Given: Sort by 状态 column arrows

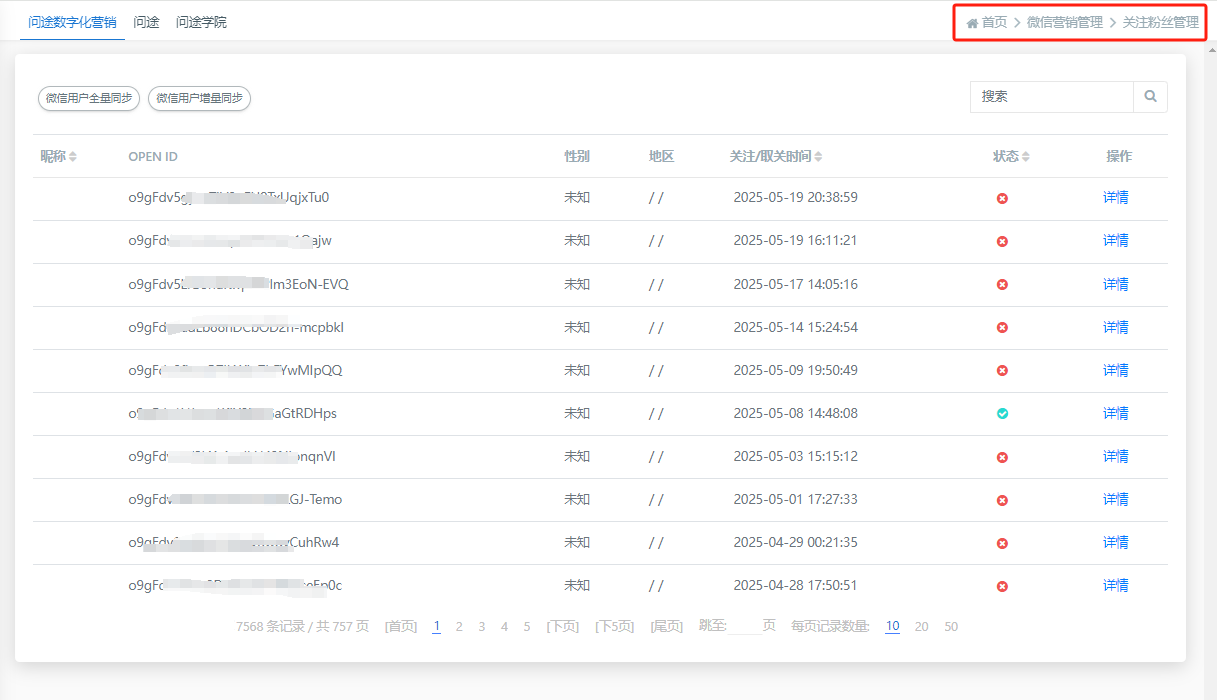Looking at the screenshot, I should 1025,157.
